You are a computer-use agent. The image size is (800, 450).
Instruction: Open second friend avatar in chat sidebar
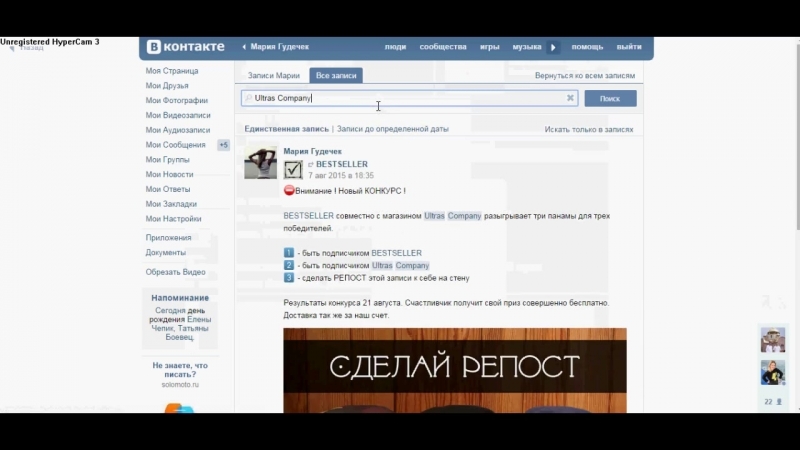click(x=773, y=372)
